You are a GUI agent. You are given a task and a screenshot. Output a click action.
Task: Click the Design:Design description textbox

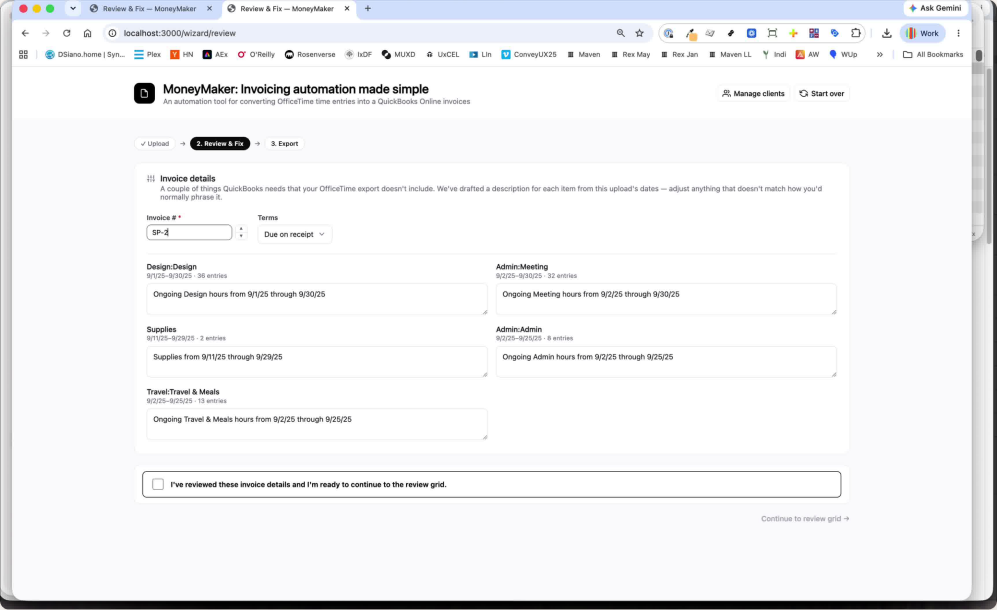(317, 299)
